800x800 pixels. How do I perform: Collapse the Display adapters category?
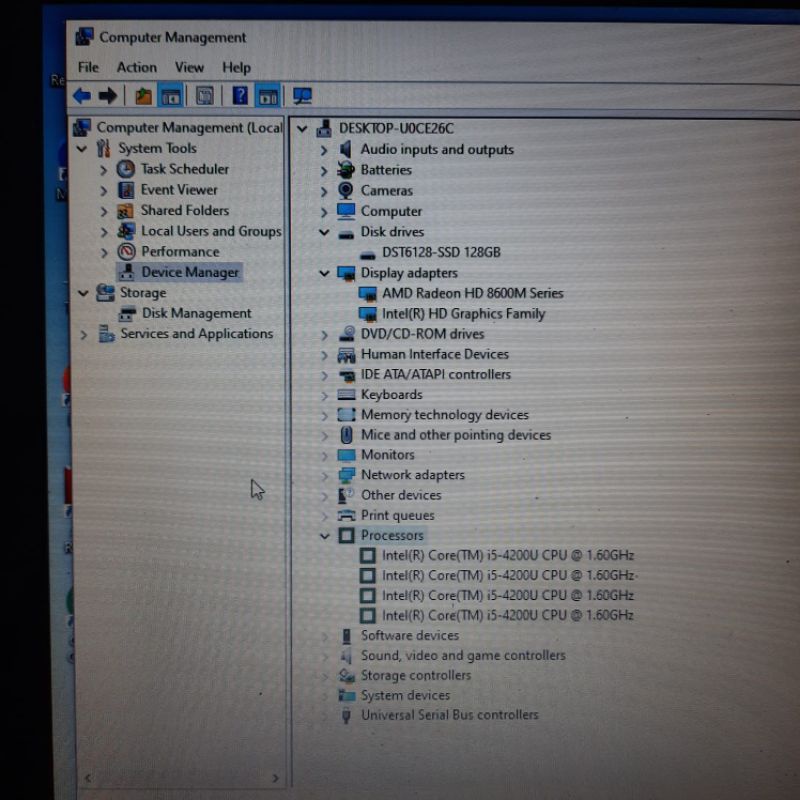(324, 273)
